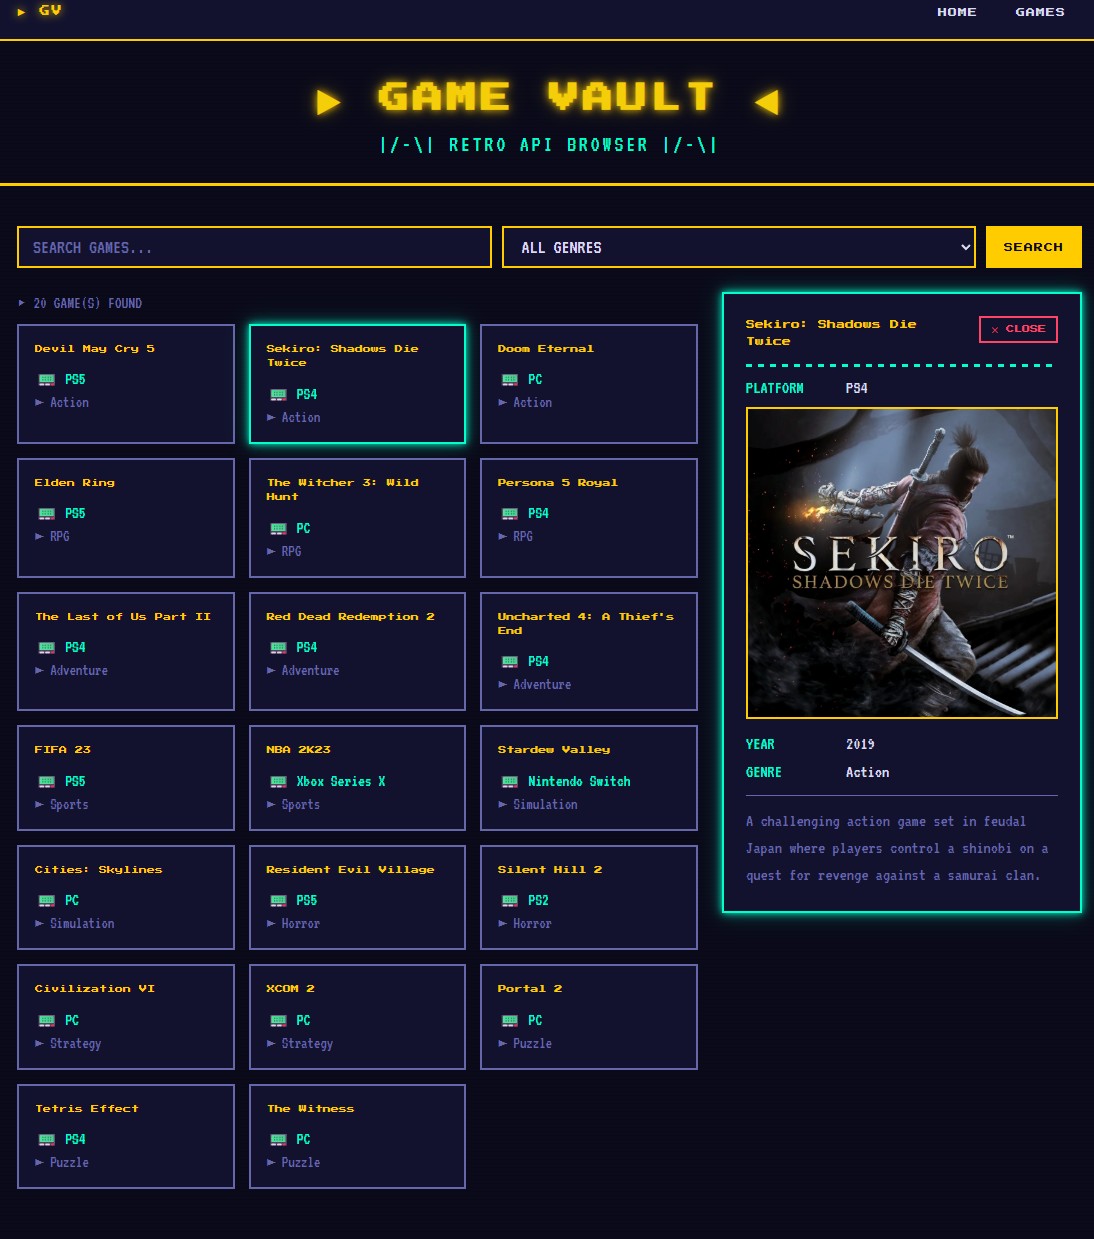Click the platform icon on Elden Ring
Viewport: 1094px width, 1239px height.
pos(46,514)
